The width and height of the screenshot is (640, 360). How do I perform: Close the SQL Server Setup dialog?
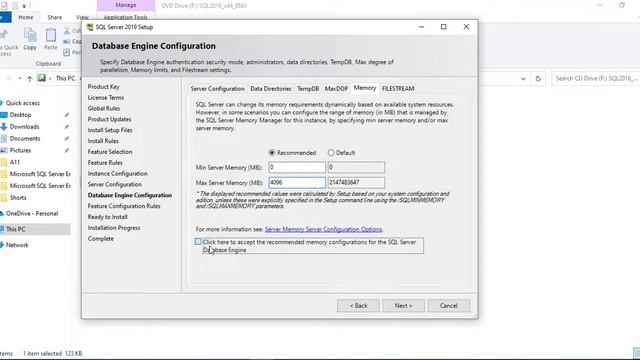click(x=466, y=27)
